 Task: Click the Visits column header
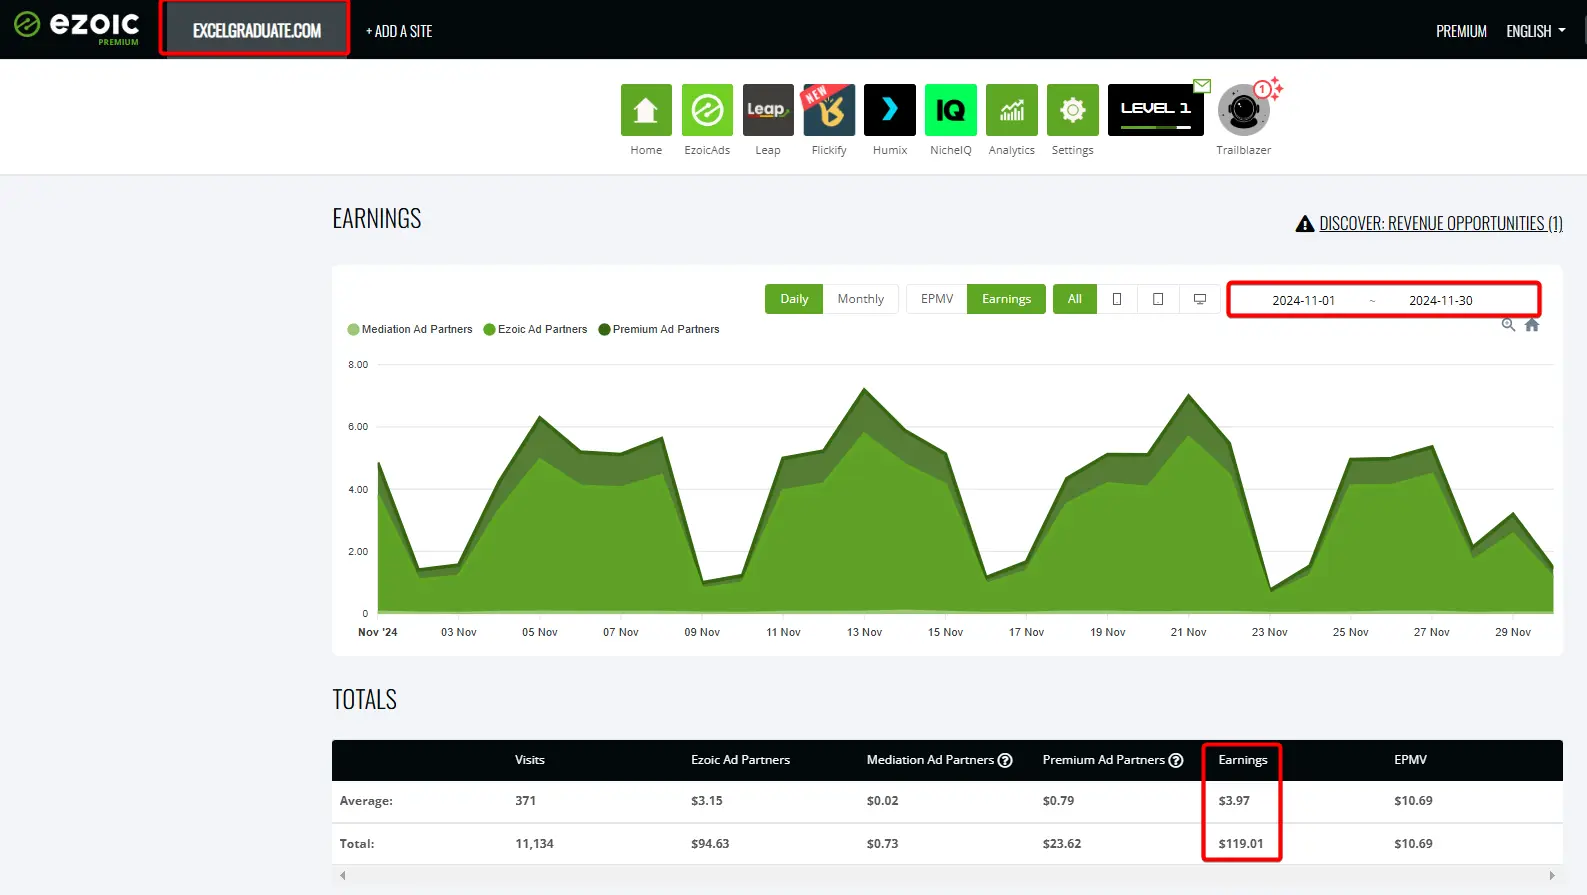point(530,760)
